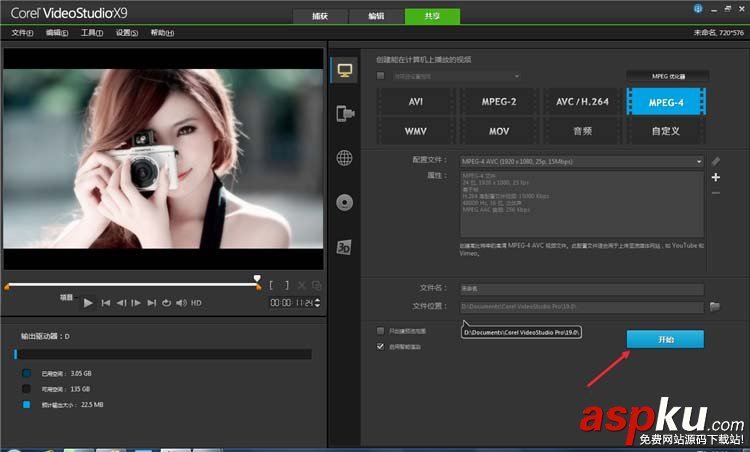Open the project settings dropdown near checkbox
750x452 pixels.
point(456,76)
